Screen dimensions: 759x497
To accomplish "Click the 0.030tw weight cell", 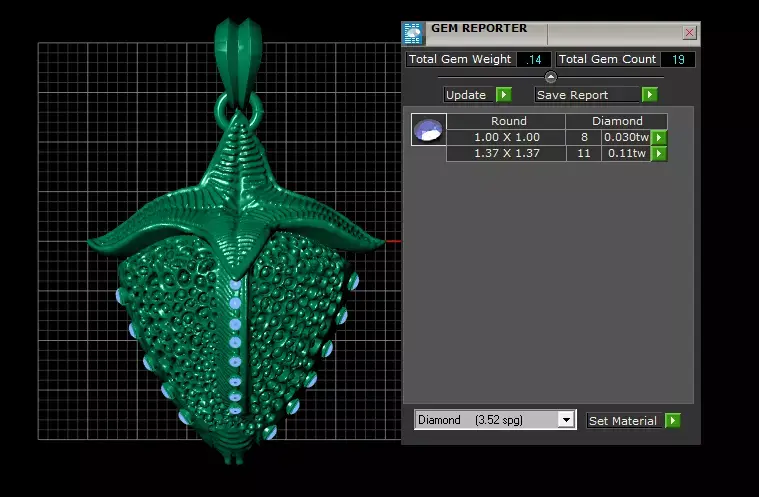I will coord(626,137).
